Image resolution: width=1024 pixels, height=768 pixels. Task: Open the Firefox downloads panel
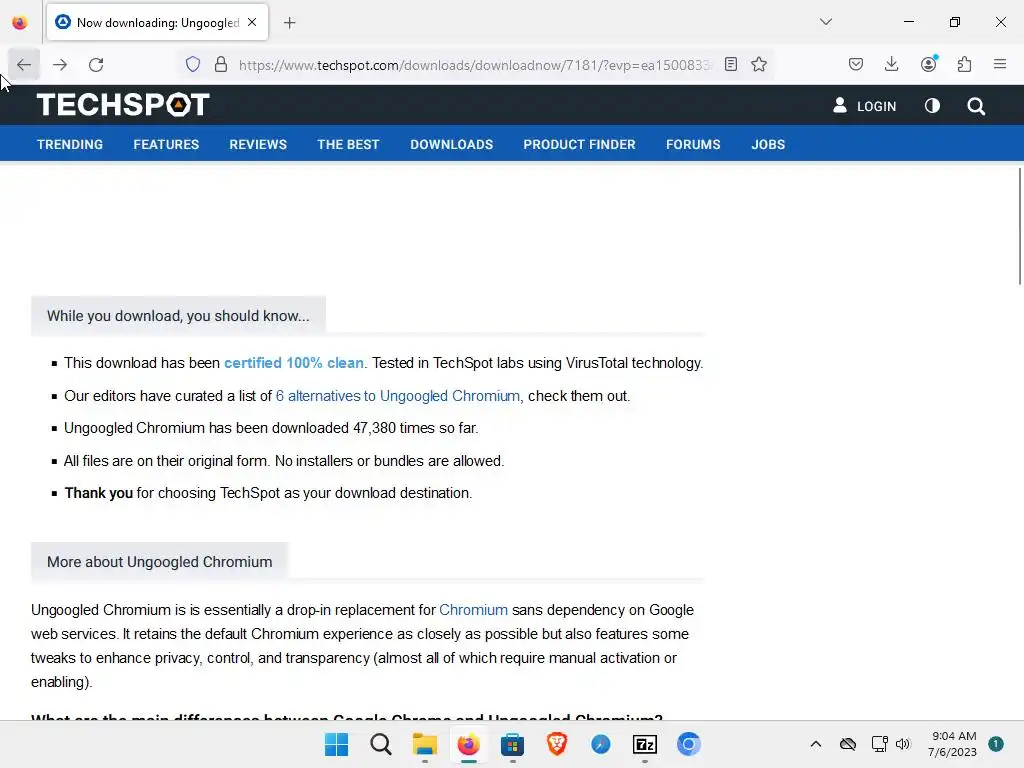(891, 65)
